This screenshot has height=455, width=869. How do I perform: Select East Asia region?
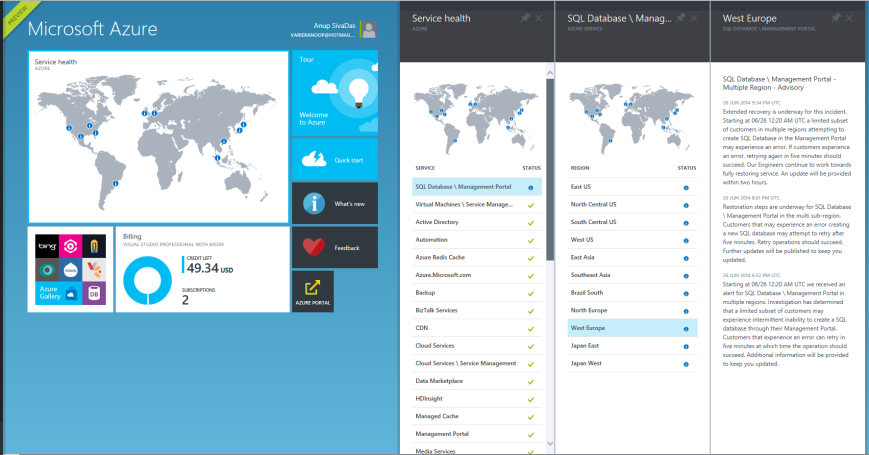[x=632, y=257]
